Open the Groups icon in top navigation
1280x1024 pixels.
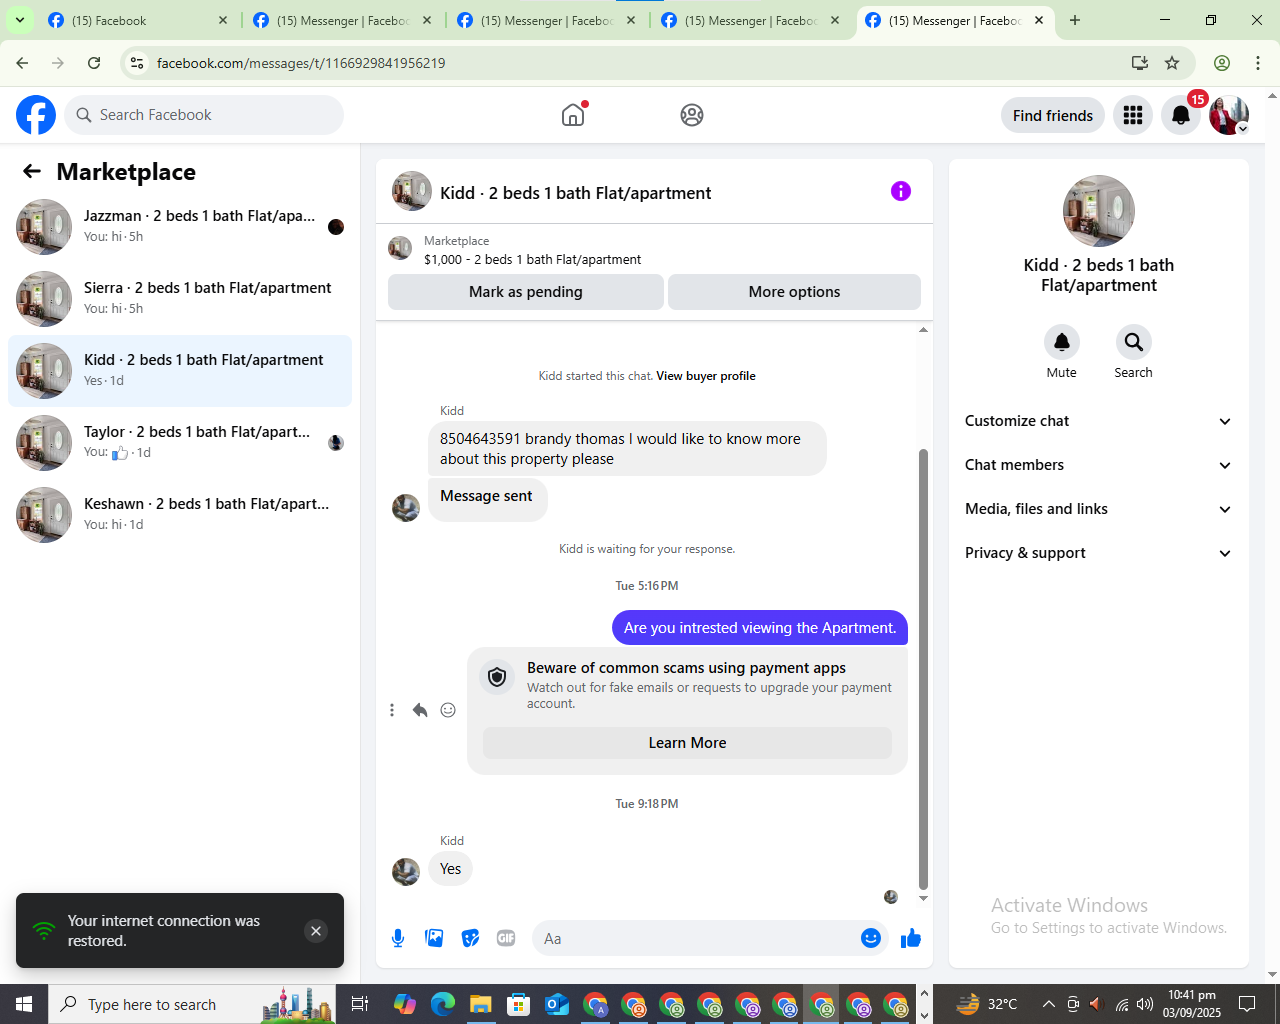click(x=692, y=115)
